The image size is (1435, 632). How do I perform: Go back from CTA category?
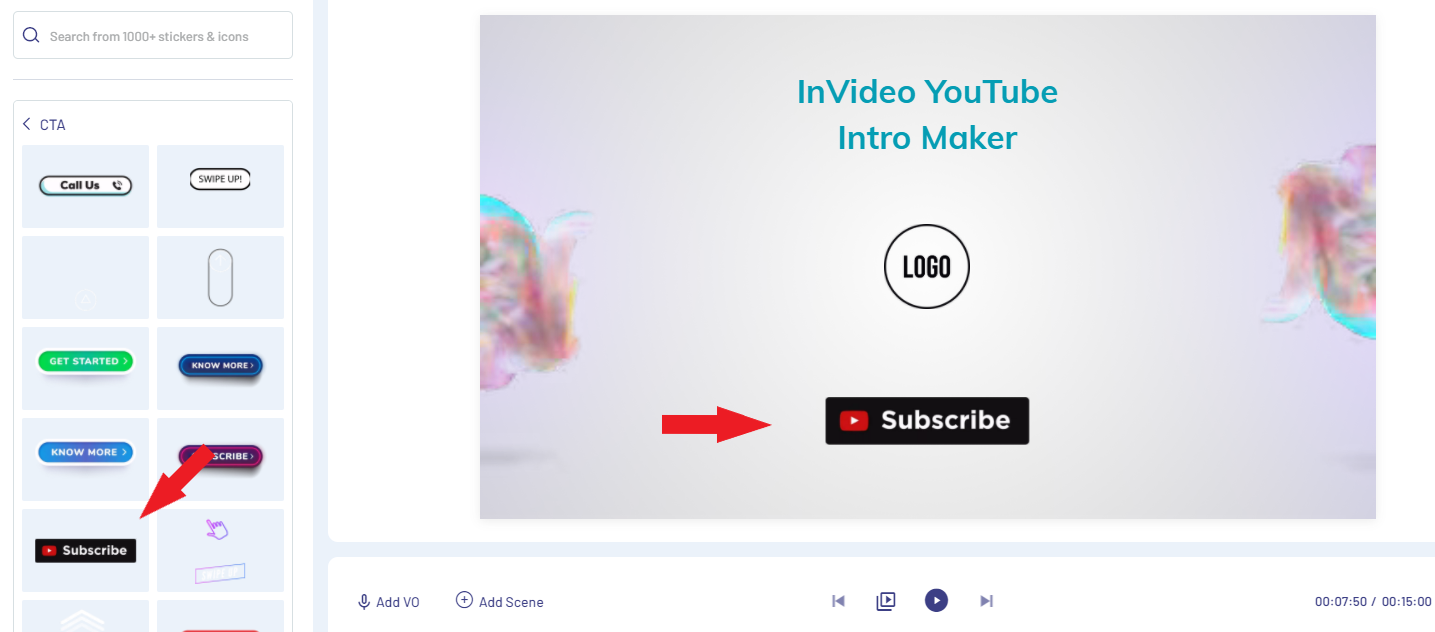[27, 124]
